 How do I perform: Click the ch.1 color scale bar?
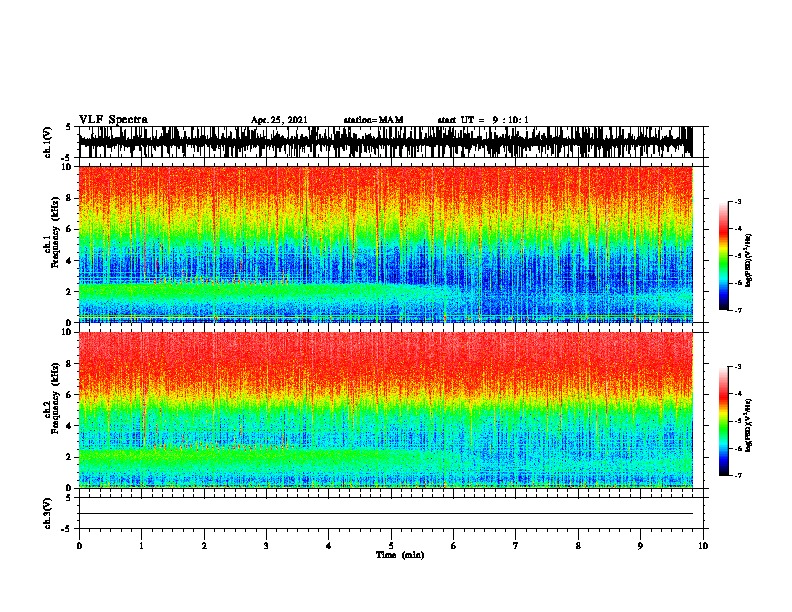click(723, 256)
